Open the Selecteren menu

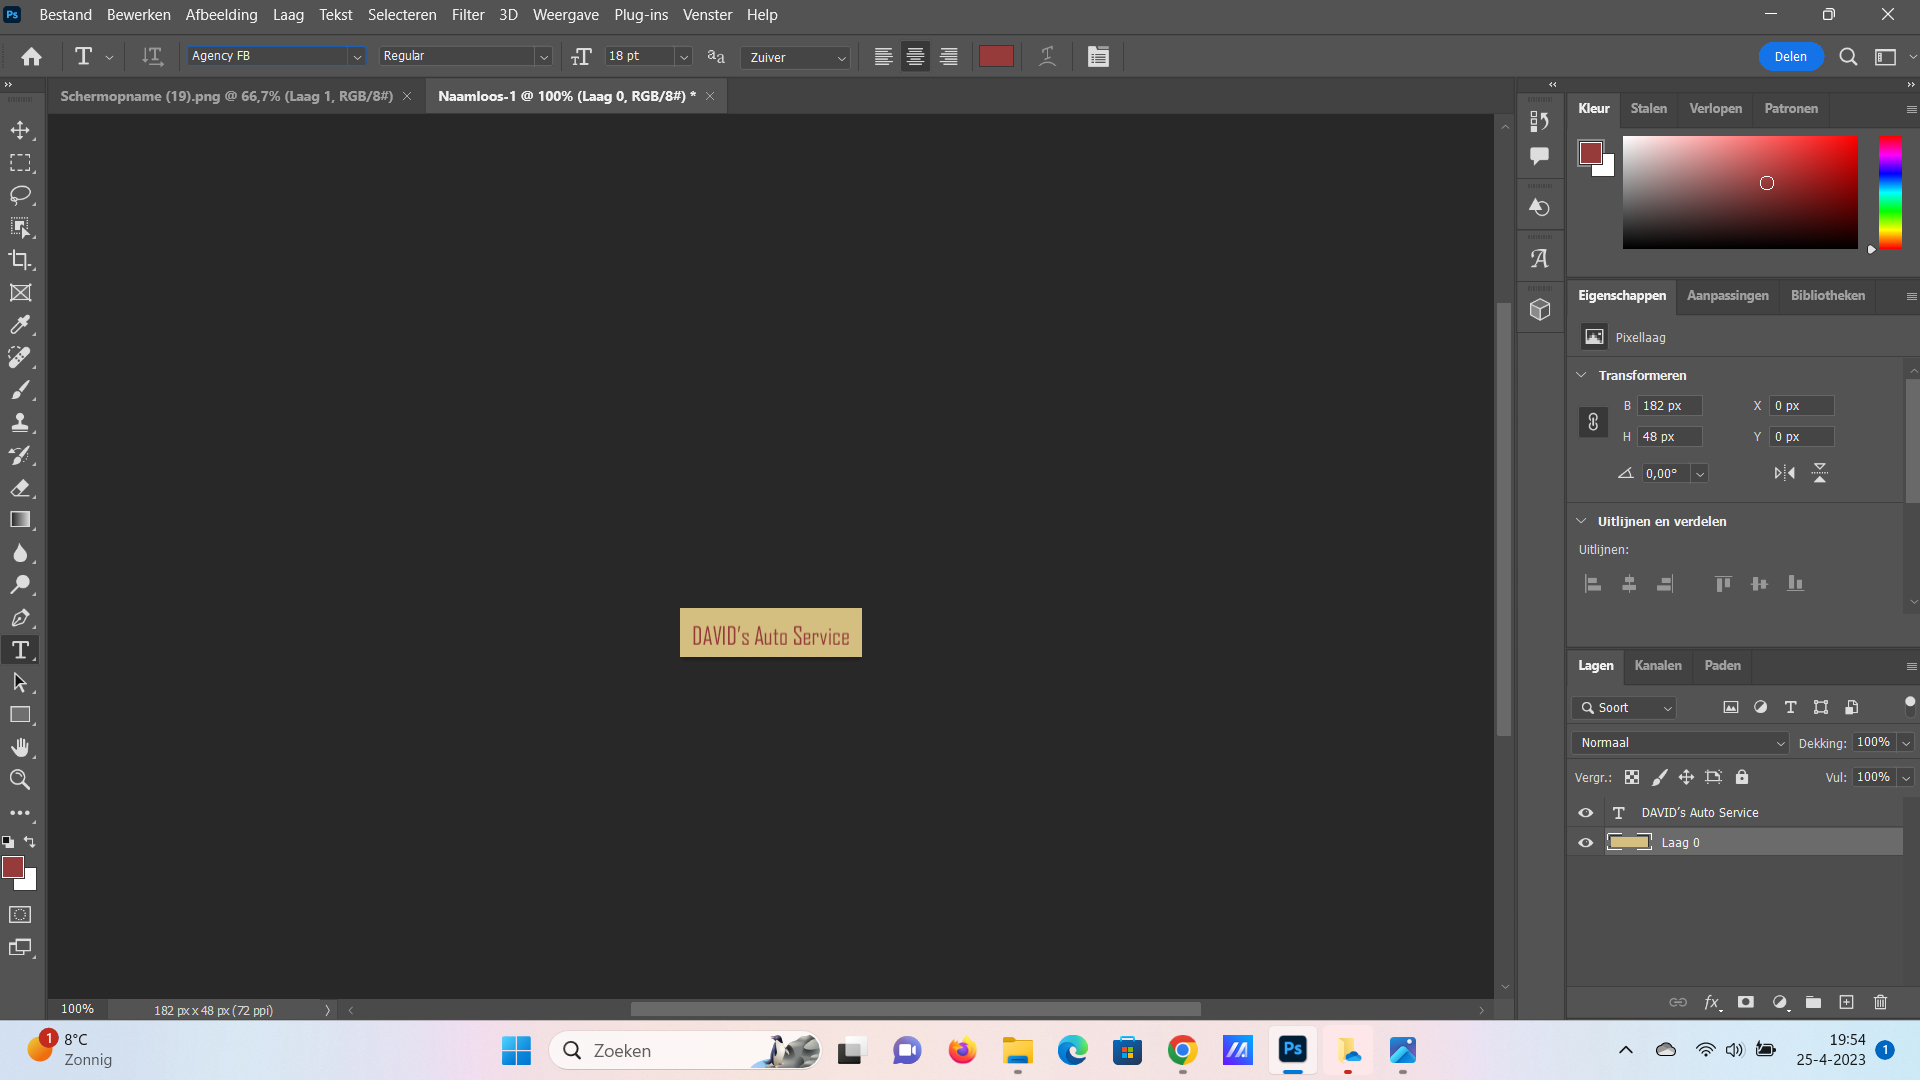pyautogui.click(x=401, y=15)
